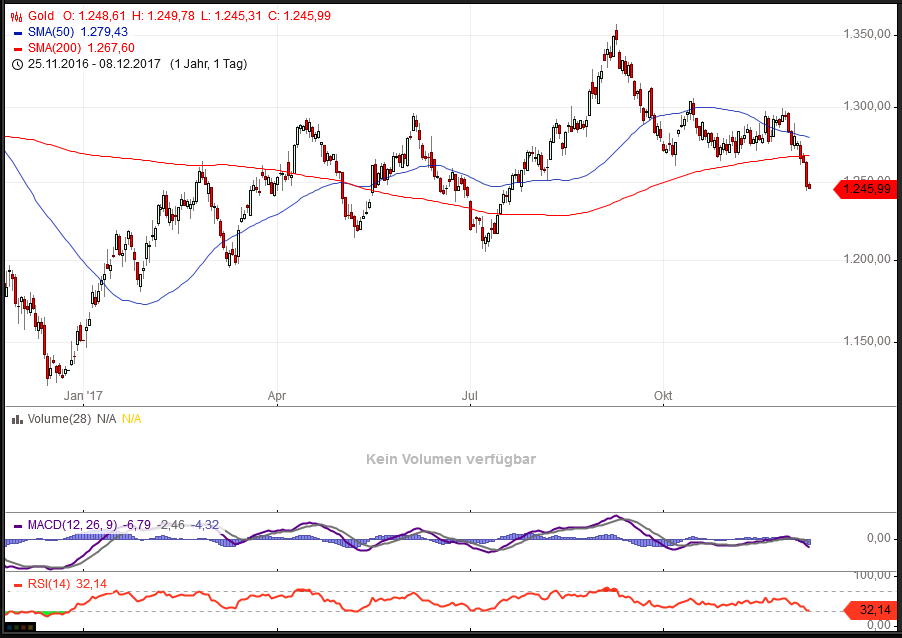This screenshot has height=638, width=902.
Task: Click the gray N/A volume value
Action: tap(106, 419)
